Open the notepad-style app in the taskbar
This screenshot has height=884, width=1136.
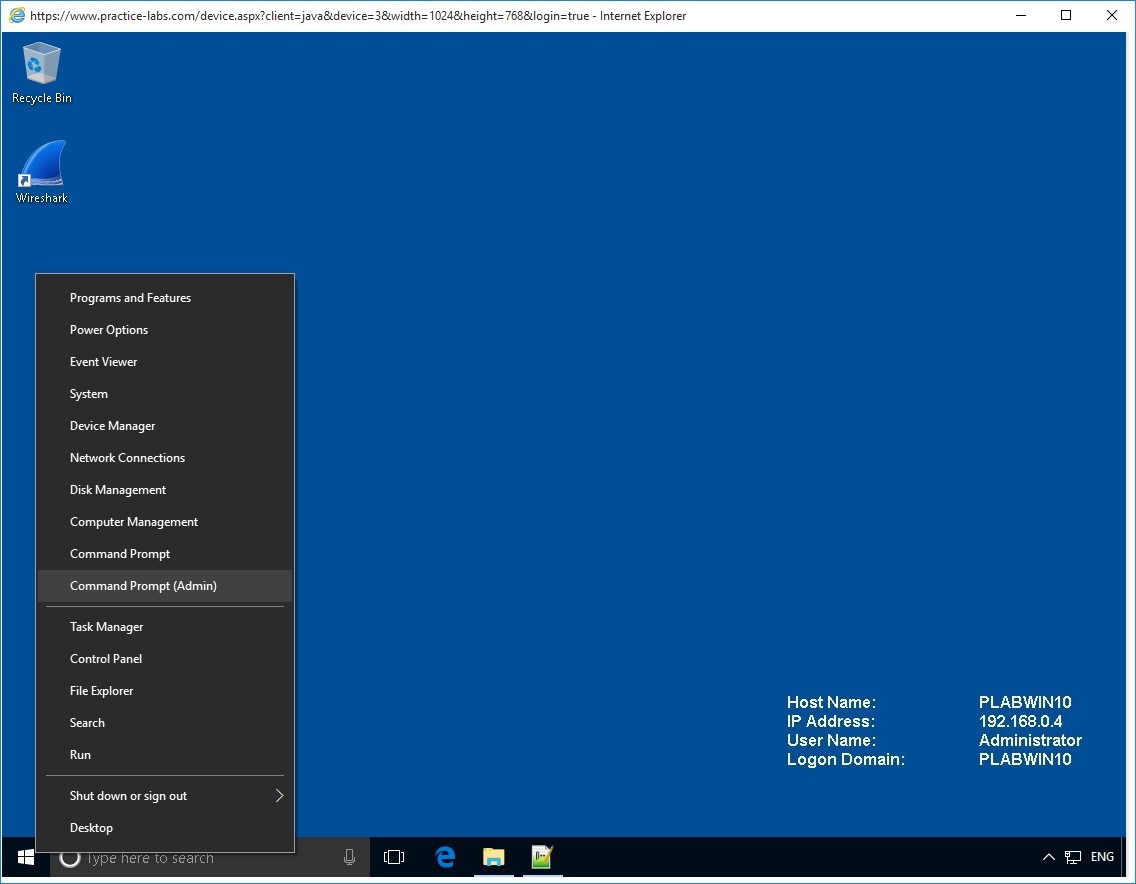(542, 857)
